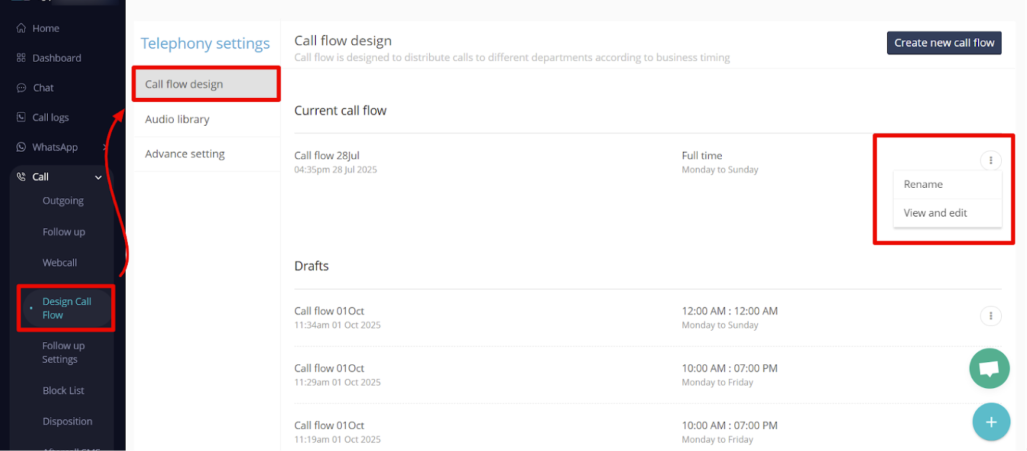Viewport: 1027px width, 451px height.
Task: Collapse the Call section chevron
Action: pos(99,177)
